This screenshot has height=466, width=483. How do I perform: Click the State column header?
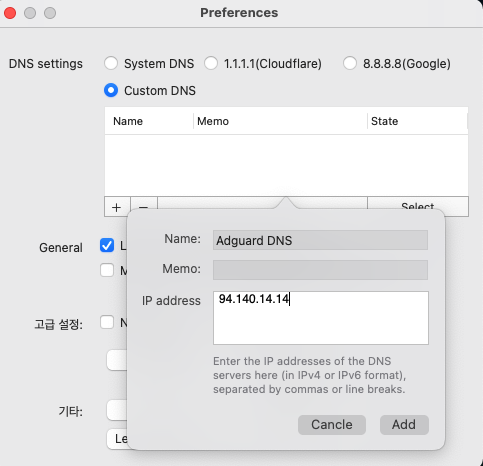417,121
